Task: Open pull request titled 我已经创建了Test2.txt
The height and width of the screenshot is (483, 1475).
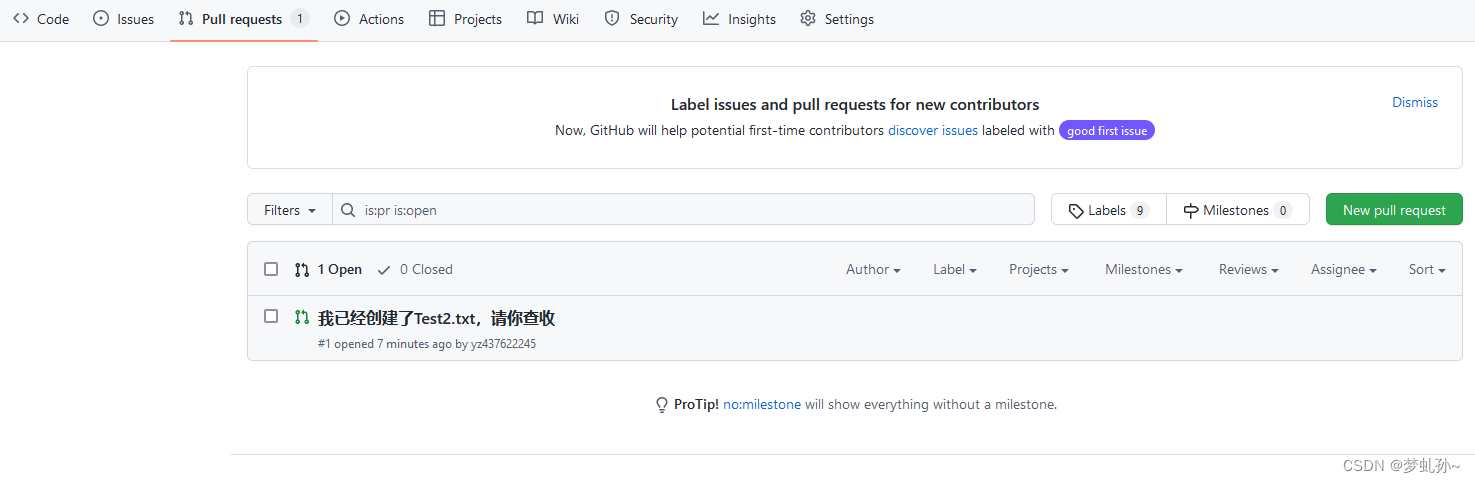Action: (436, 318)
